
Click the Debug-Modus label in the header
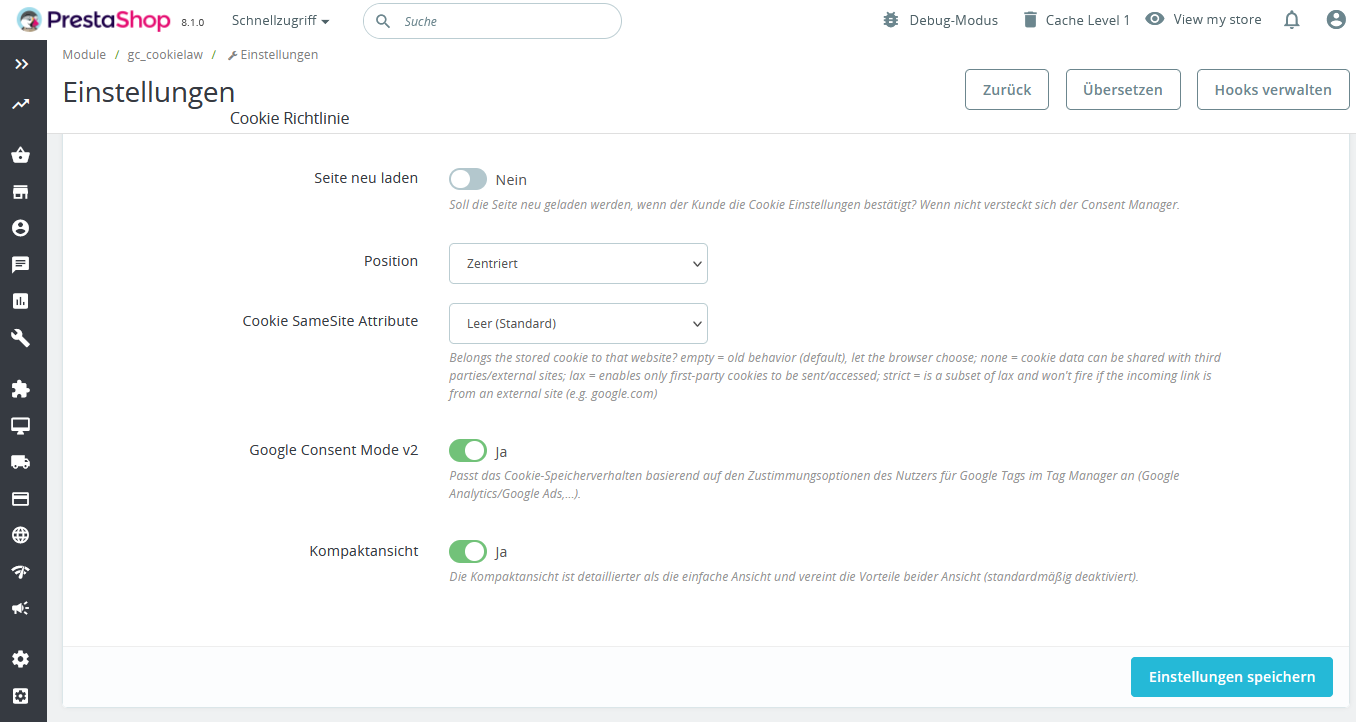pos(954,20)
